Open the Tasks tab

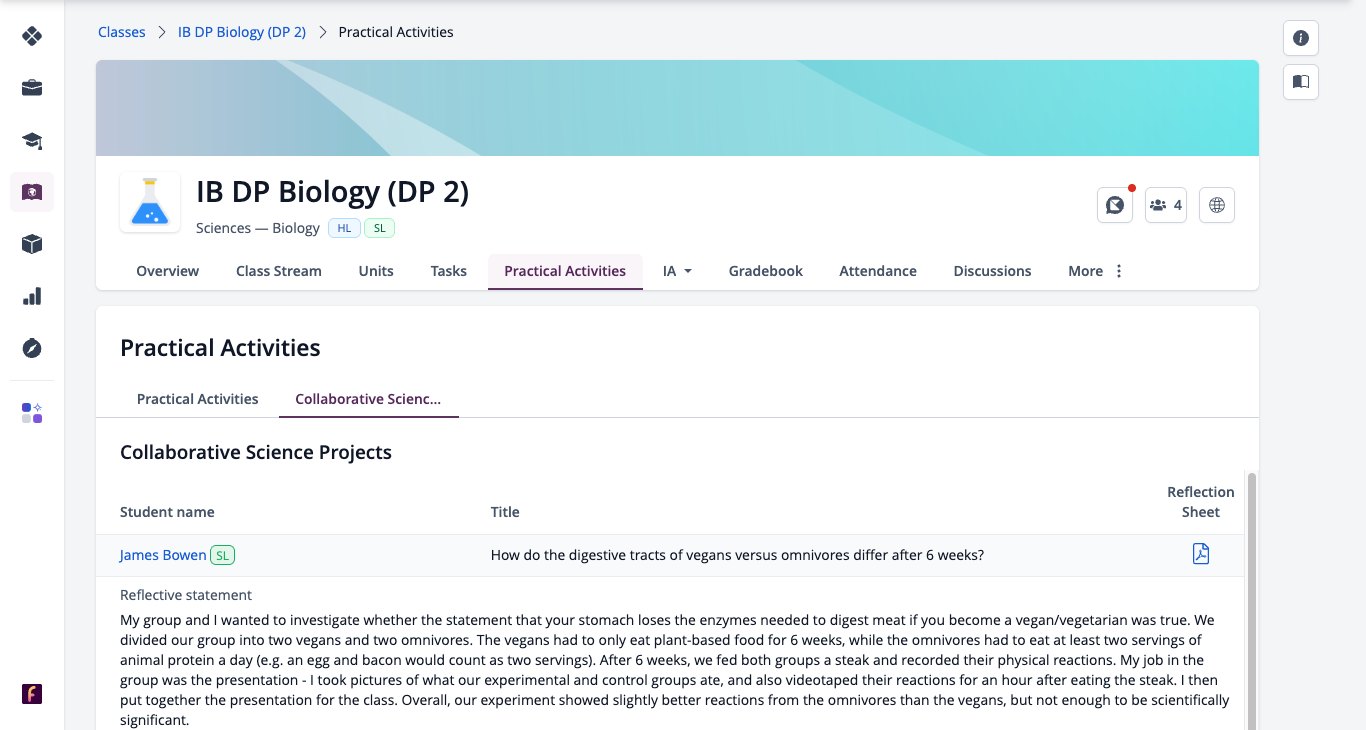(449, 271)
